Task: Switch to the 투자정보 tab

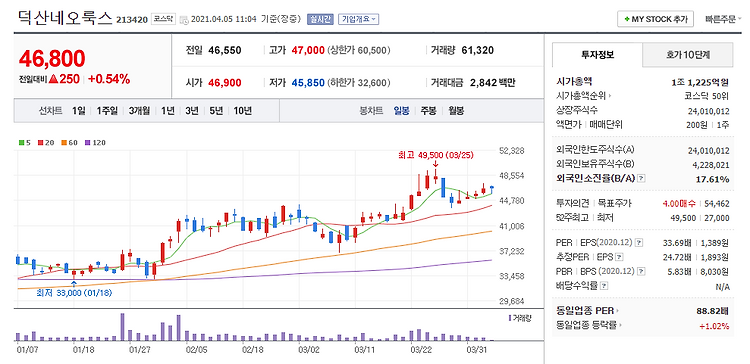Action: tap(597, 55)
